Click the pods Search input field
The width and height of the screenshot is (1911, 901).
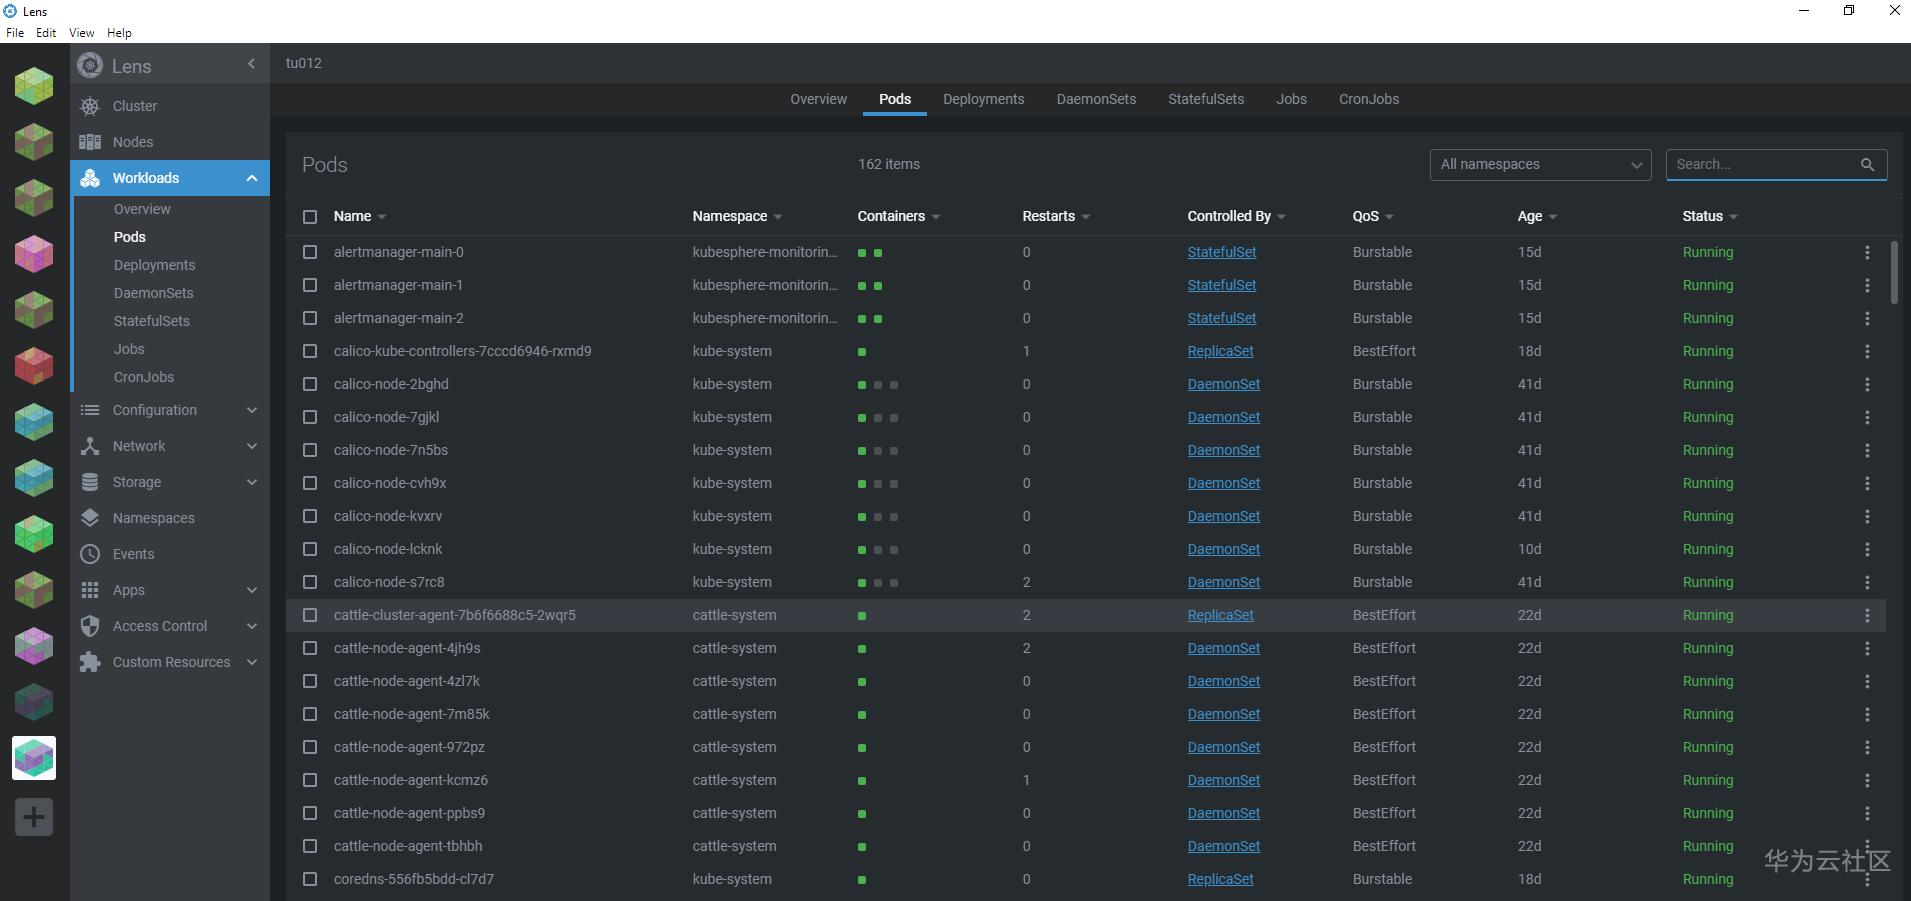pos(1760,165)
